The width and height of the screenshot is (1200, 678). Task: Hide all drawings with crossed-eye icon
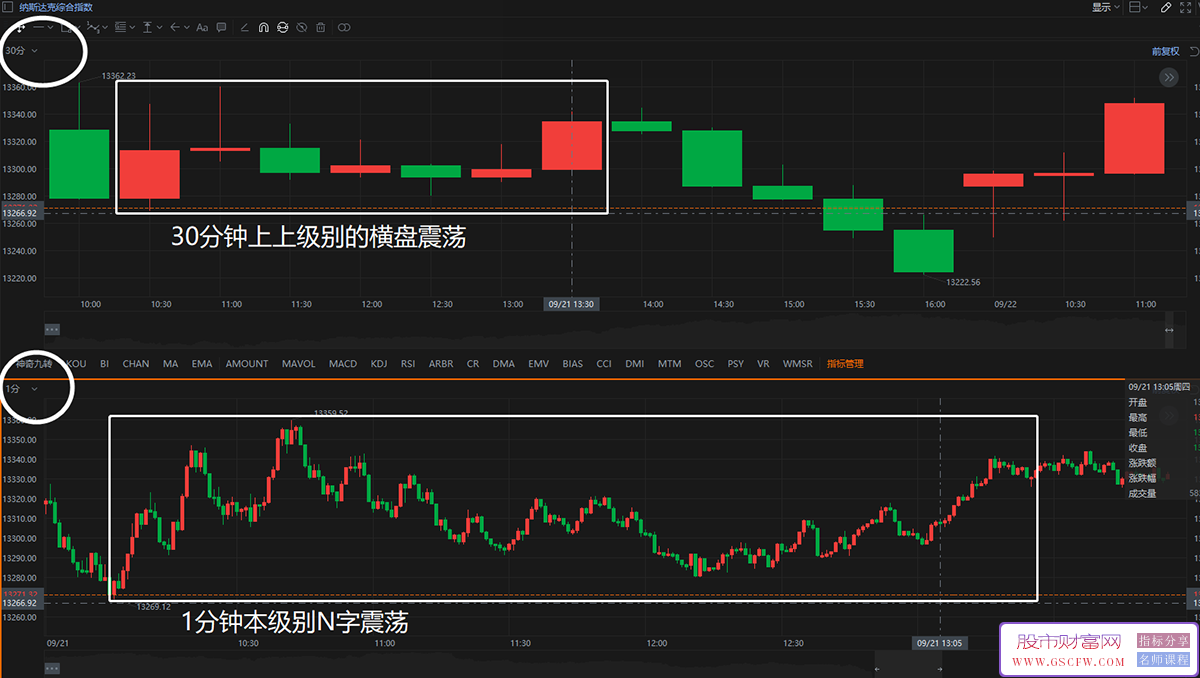[301, 28]
